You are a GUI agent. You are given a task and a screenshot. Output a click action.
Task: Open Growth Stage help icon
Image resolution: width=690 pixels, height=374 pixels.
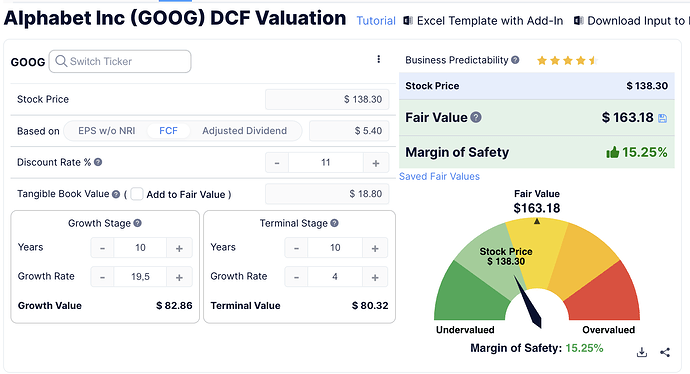[x=137, y=223]
